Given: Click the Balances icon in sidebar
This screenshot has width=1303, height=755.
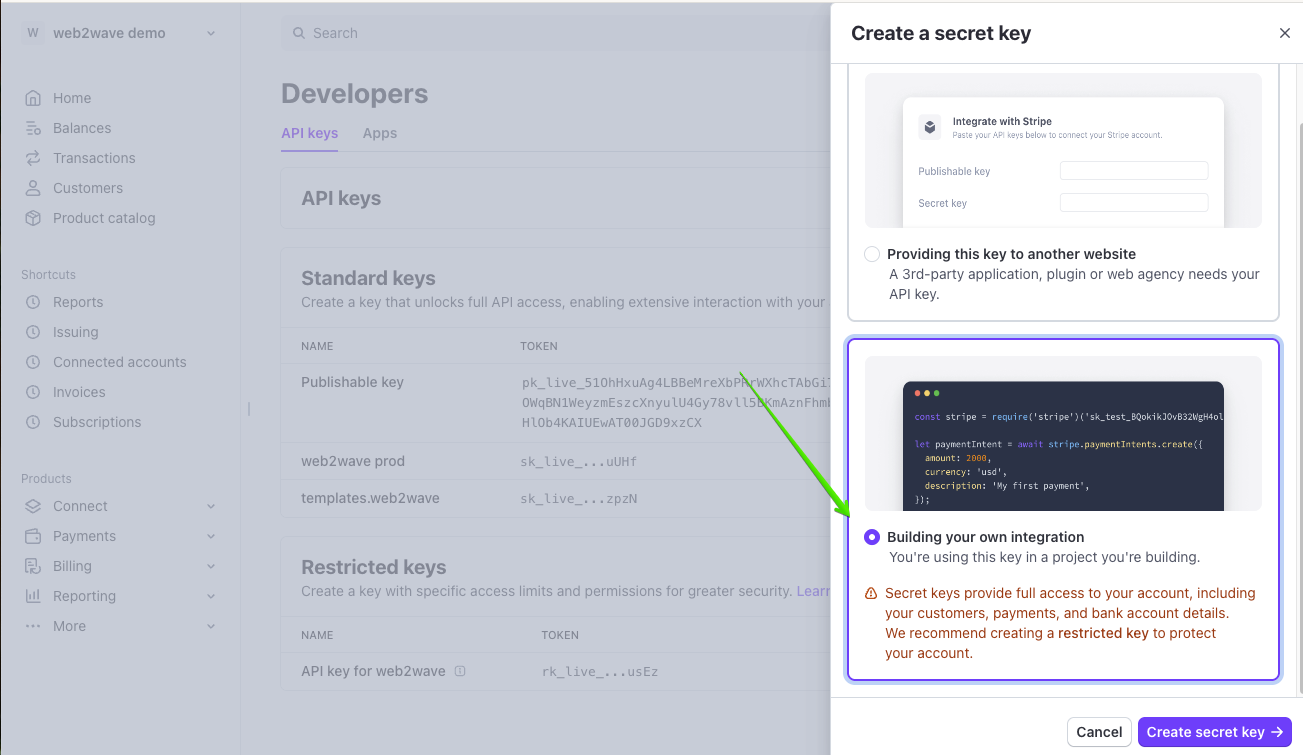Looking at the screenshot, I should [x=33, y=128].
